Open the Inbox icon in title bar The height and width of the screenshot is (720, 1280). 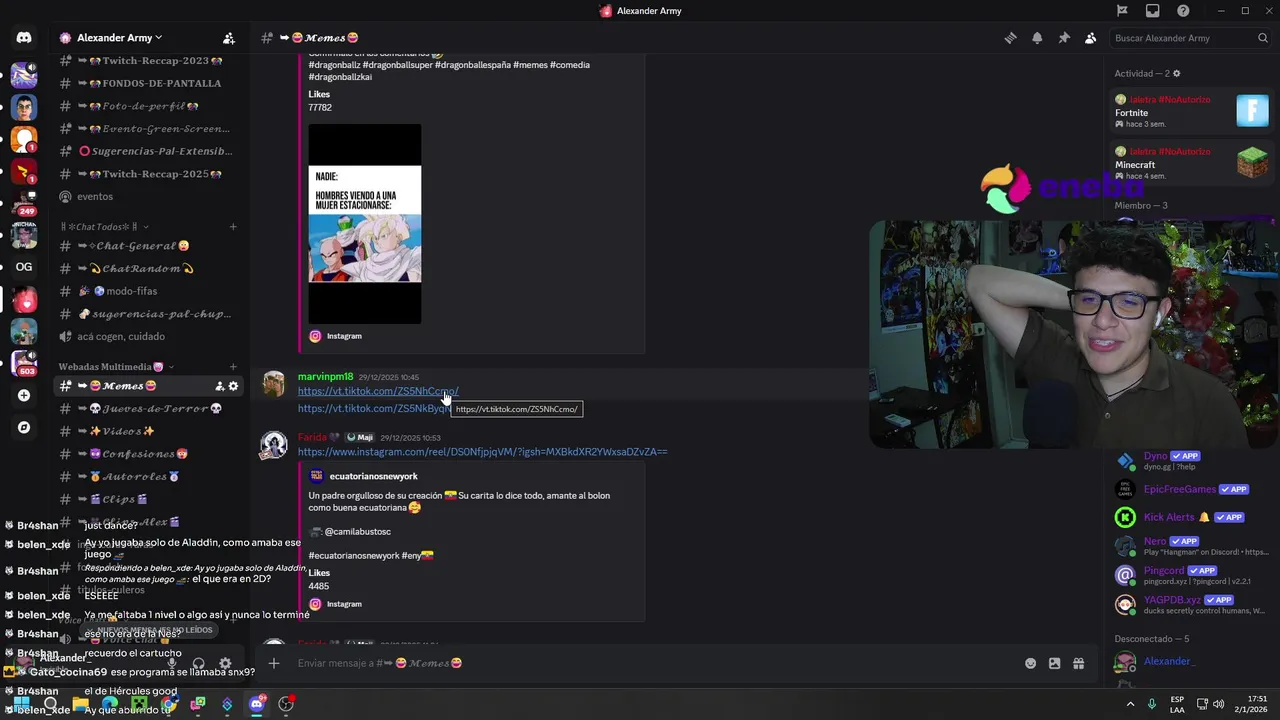[1153, 11]
